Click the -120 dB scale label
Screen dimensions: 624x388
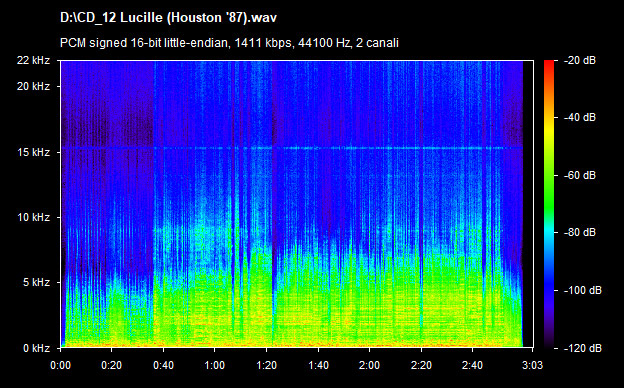coord(583,348)
